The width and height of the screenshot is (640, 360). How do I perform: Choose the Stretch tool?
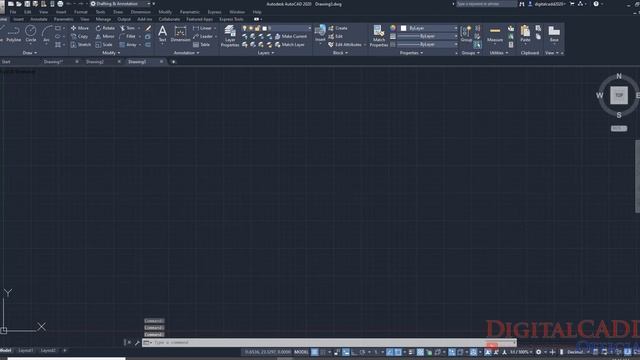pyautogui.click(x=81, y=44)
